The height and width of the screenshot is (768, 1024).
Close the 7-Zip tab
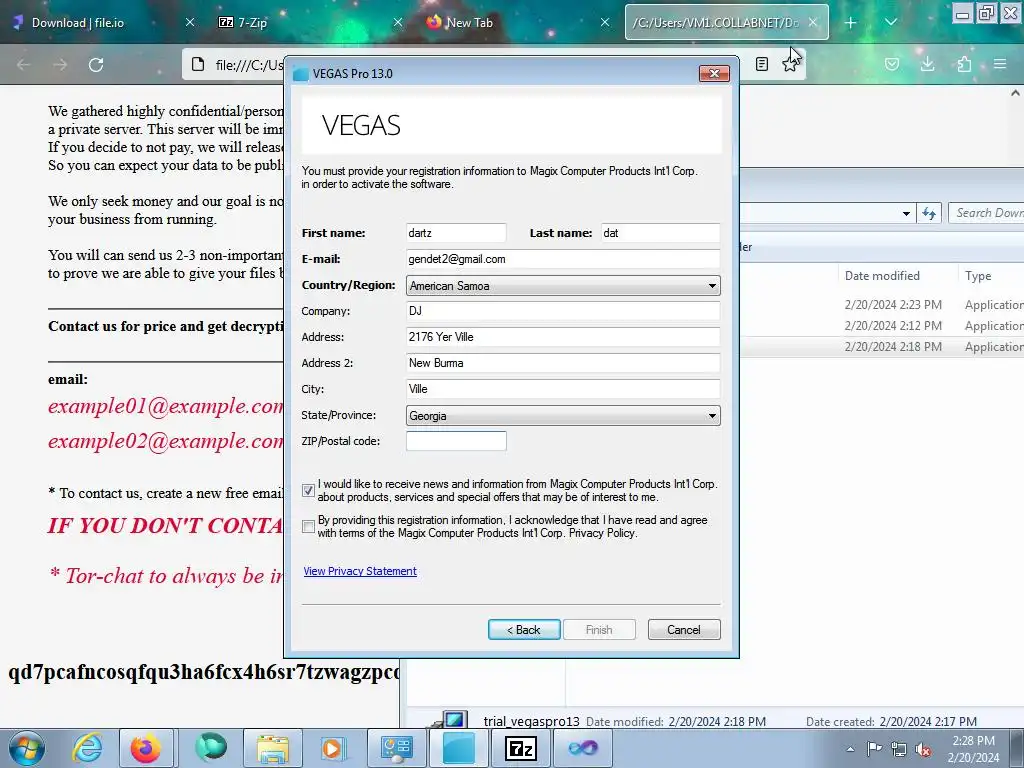(x=397, y=22)
